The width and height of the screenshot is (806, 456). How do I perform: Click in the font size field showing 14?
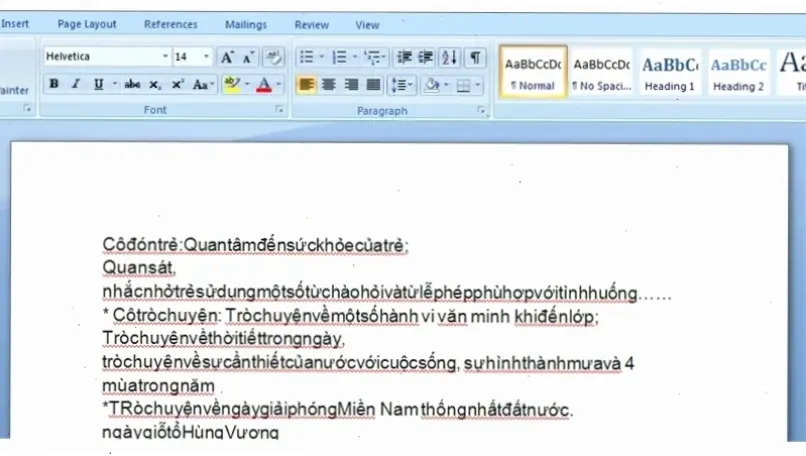tap(186, 57)
